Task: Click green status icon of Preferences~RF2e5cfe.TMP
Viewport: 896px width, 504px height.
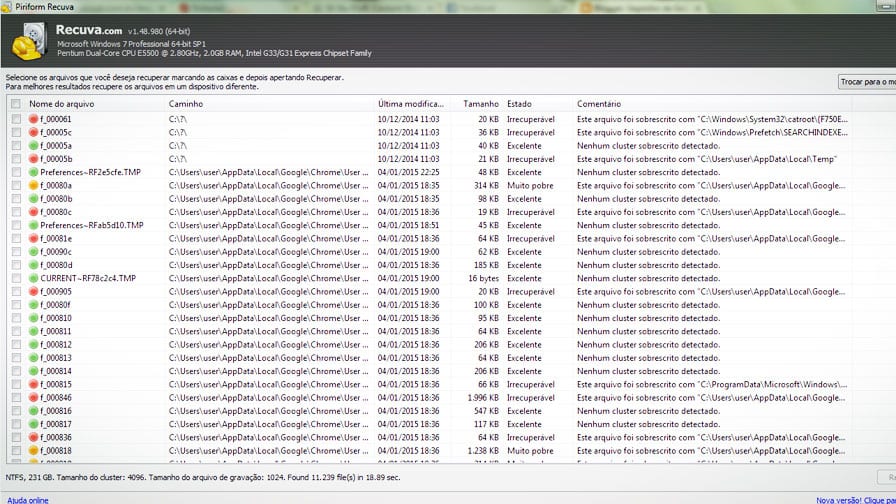Action: tap(34, 172)
